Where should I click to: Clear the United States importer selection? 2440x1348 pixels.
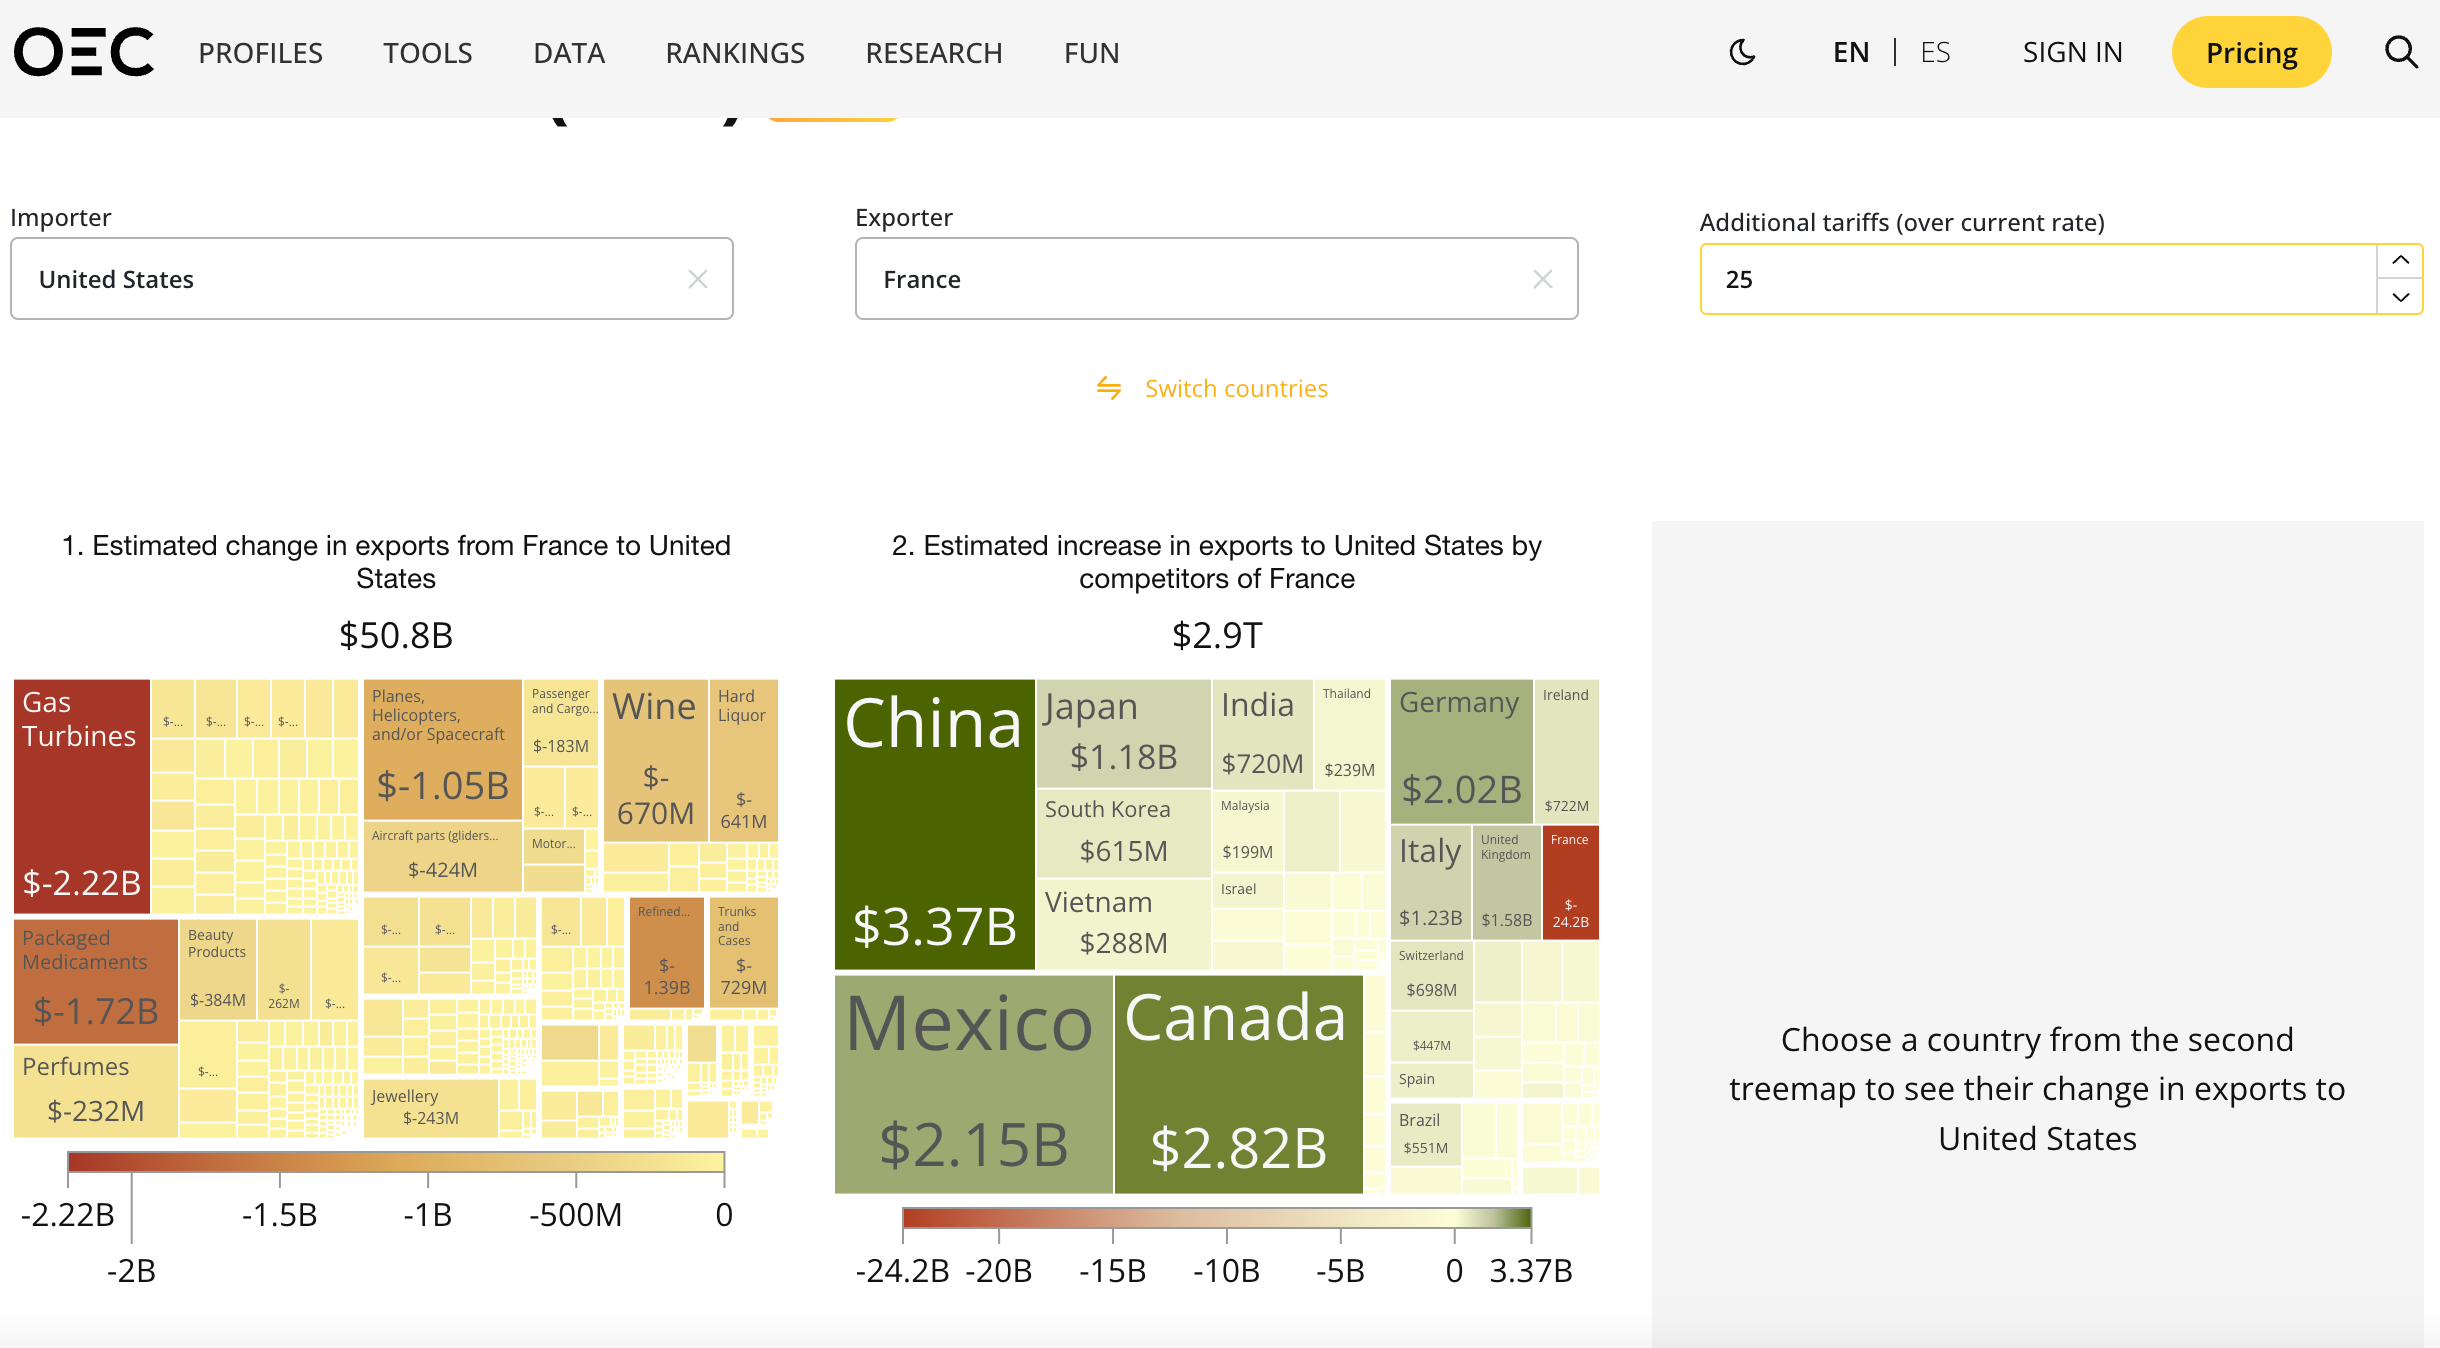[698, 279]
